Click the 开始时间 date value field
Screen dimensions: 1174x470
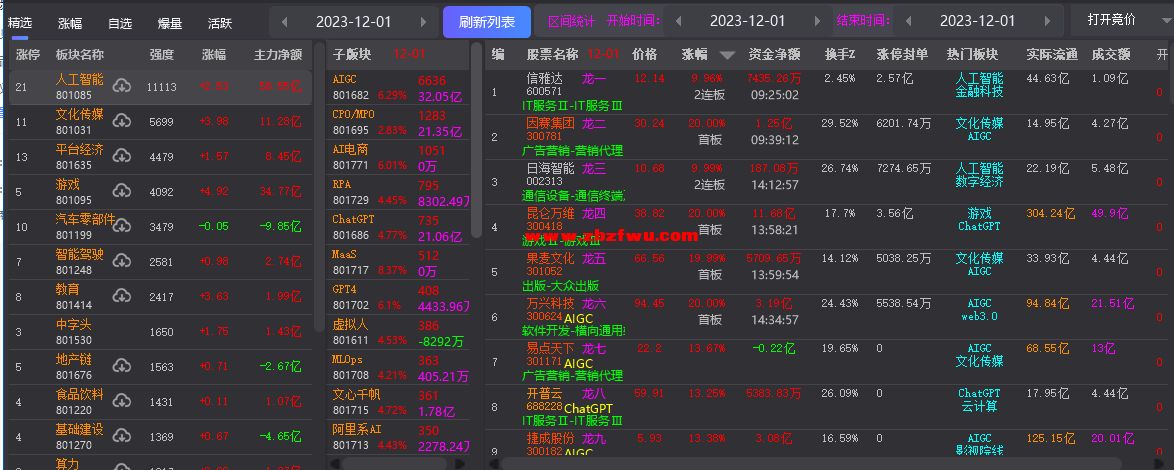(x=747, y=22)
